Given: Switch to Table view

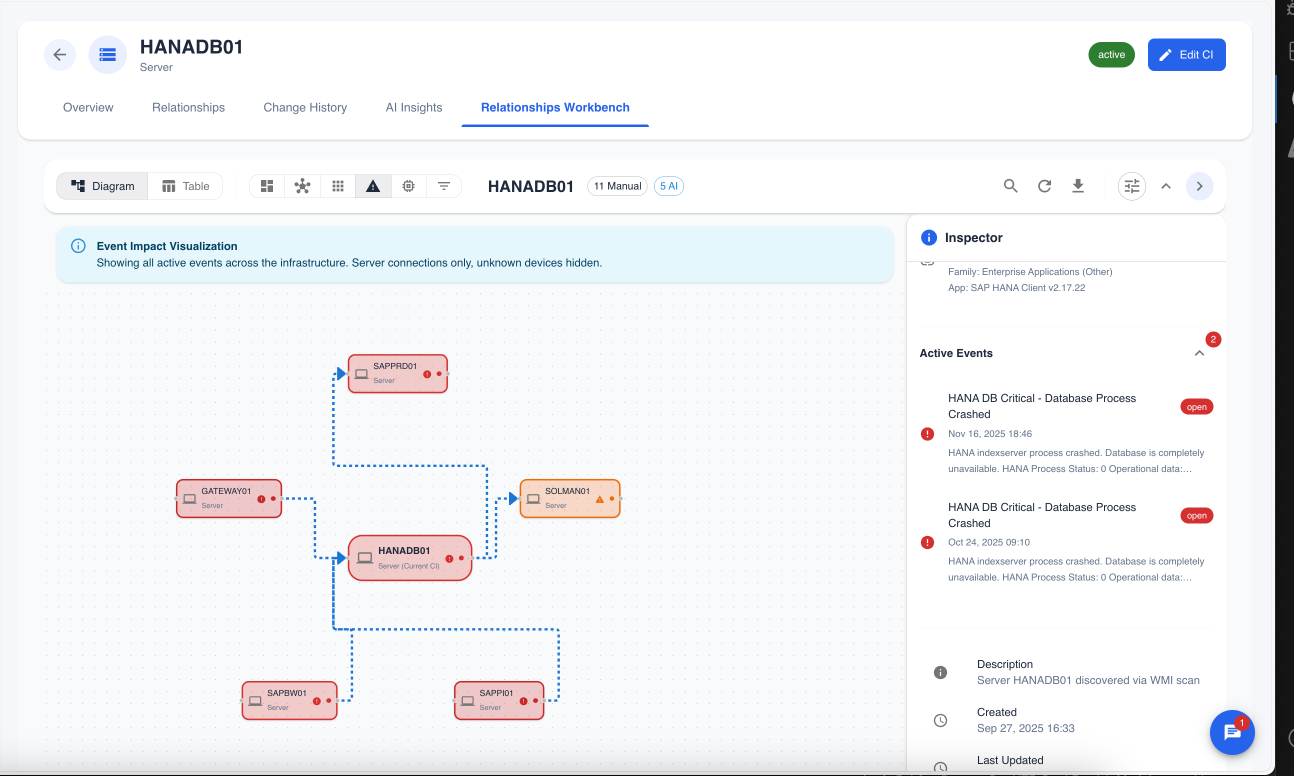Looking at the screenshot, I should [186, 186].
